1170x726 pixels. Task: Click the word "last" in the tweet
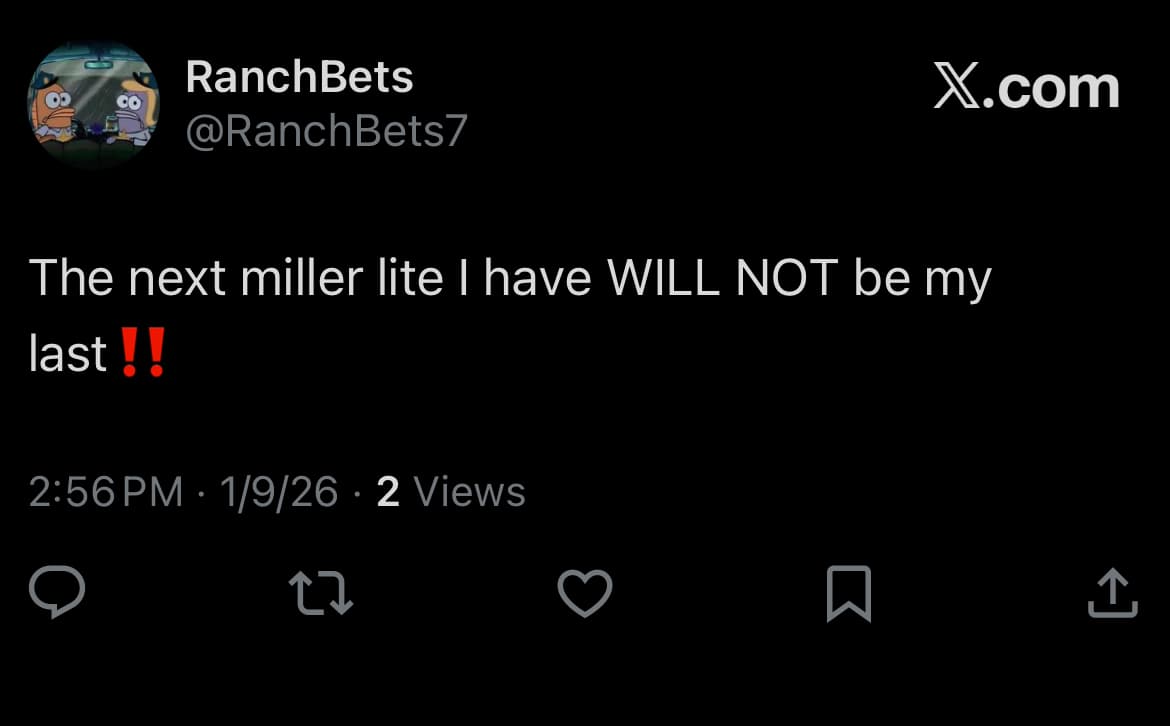point(68,353)
